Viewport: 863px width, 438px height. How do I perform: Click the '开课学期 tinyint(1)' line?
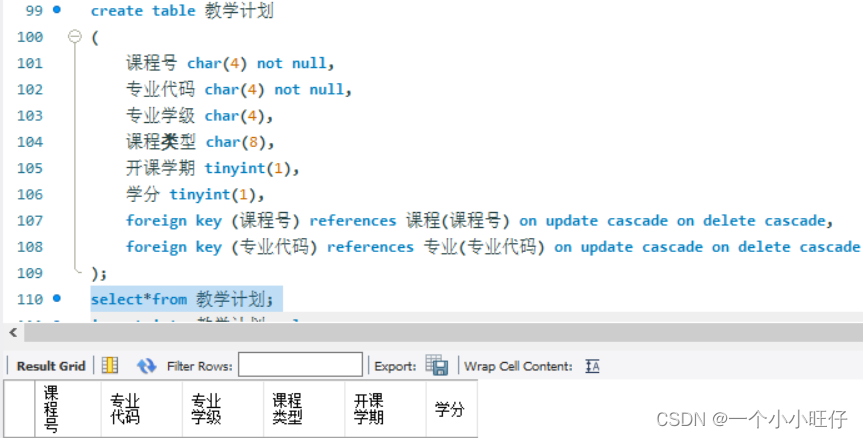212,168
